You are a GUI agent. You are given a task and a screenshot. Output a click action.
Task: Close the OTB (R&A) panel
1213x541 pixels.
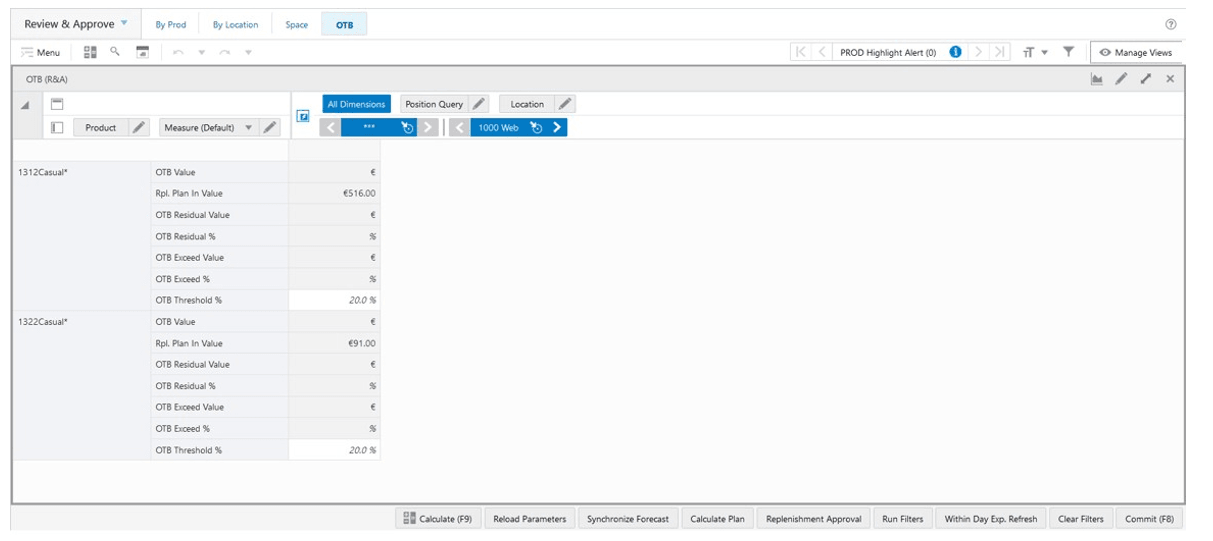pyautogui.click(x=1170, y=79)
